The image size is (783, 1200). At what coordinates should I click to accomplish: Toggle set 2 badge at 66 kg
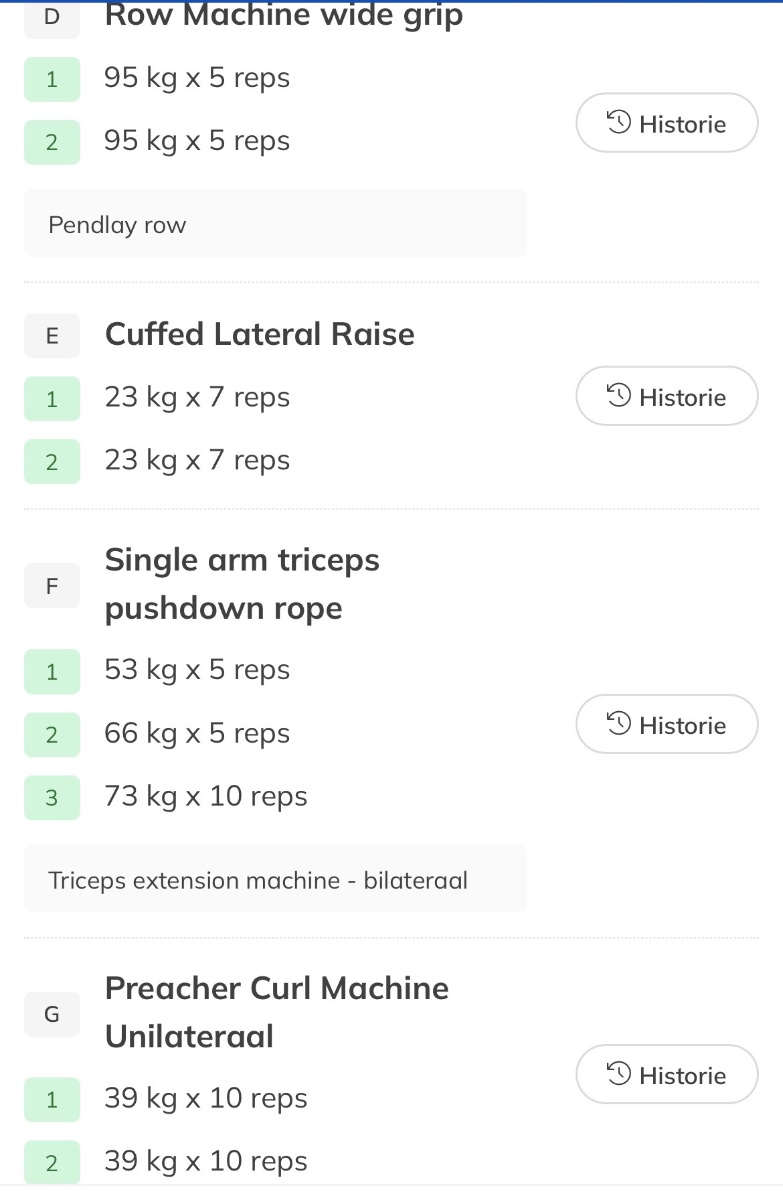pyautogui.click(x=52, y=734)
